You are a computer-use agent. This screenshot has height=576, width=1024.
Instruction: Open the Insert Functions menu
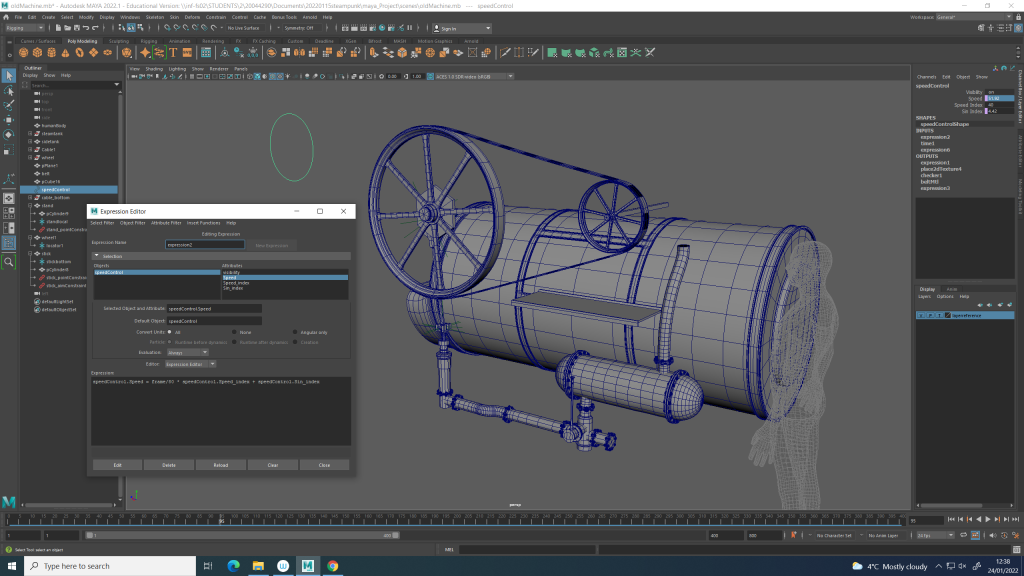point(203,223)
